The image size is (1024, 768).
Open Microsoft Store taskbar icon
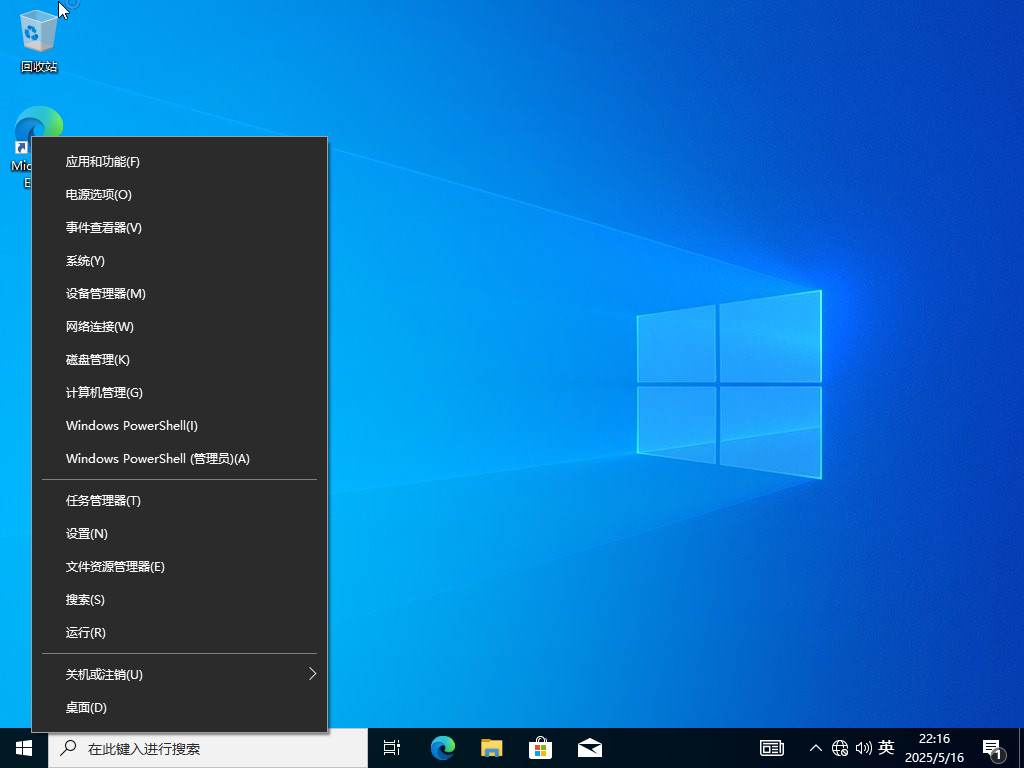tap(541, 748)
